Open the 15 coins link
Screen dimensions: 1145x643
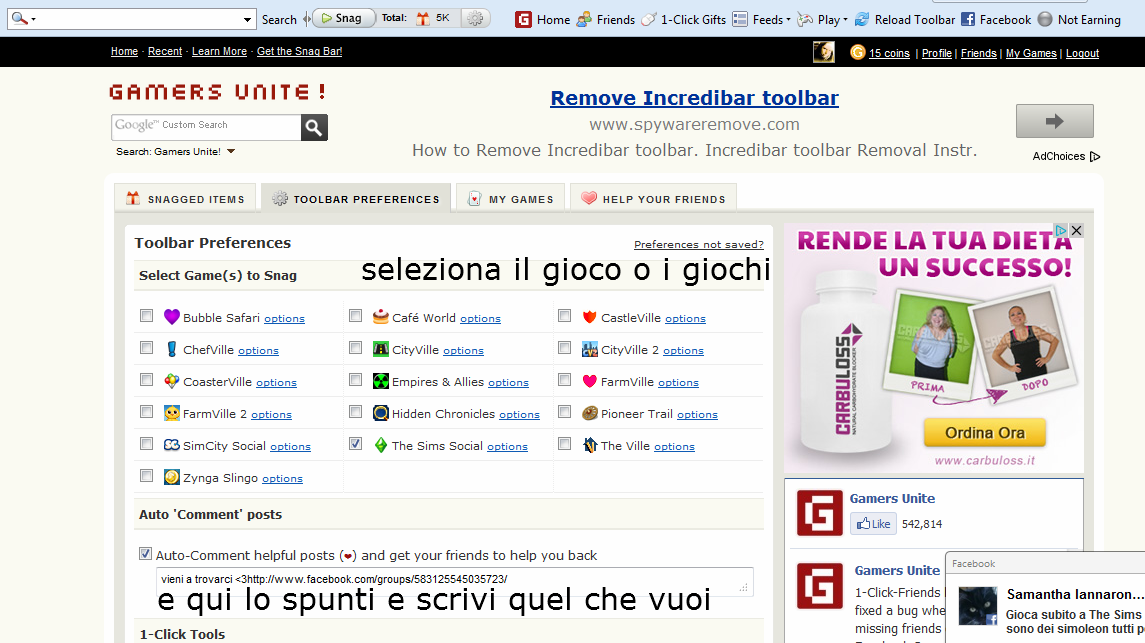pyautogui.click(x=889, y=53)
